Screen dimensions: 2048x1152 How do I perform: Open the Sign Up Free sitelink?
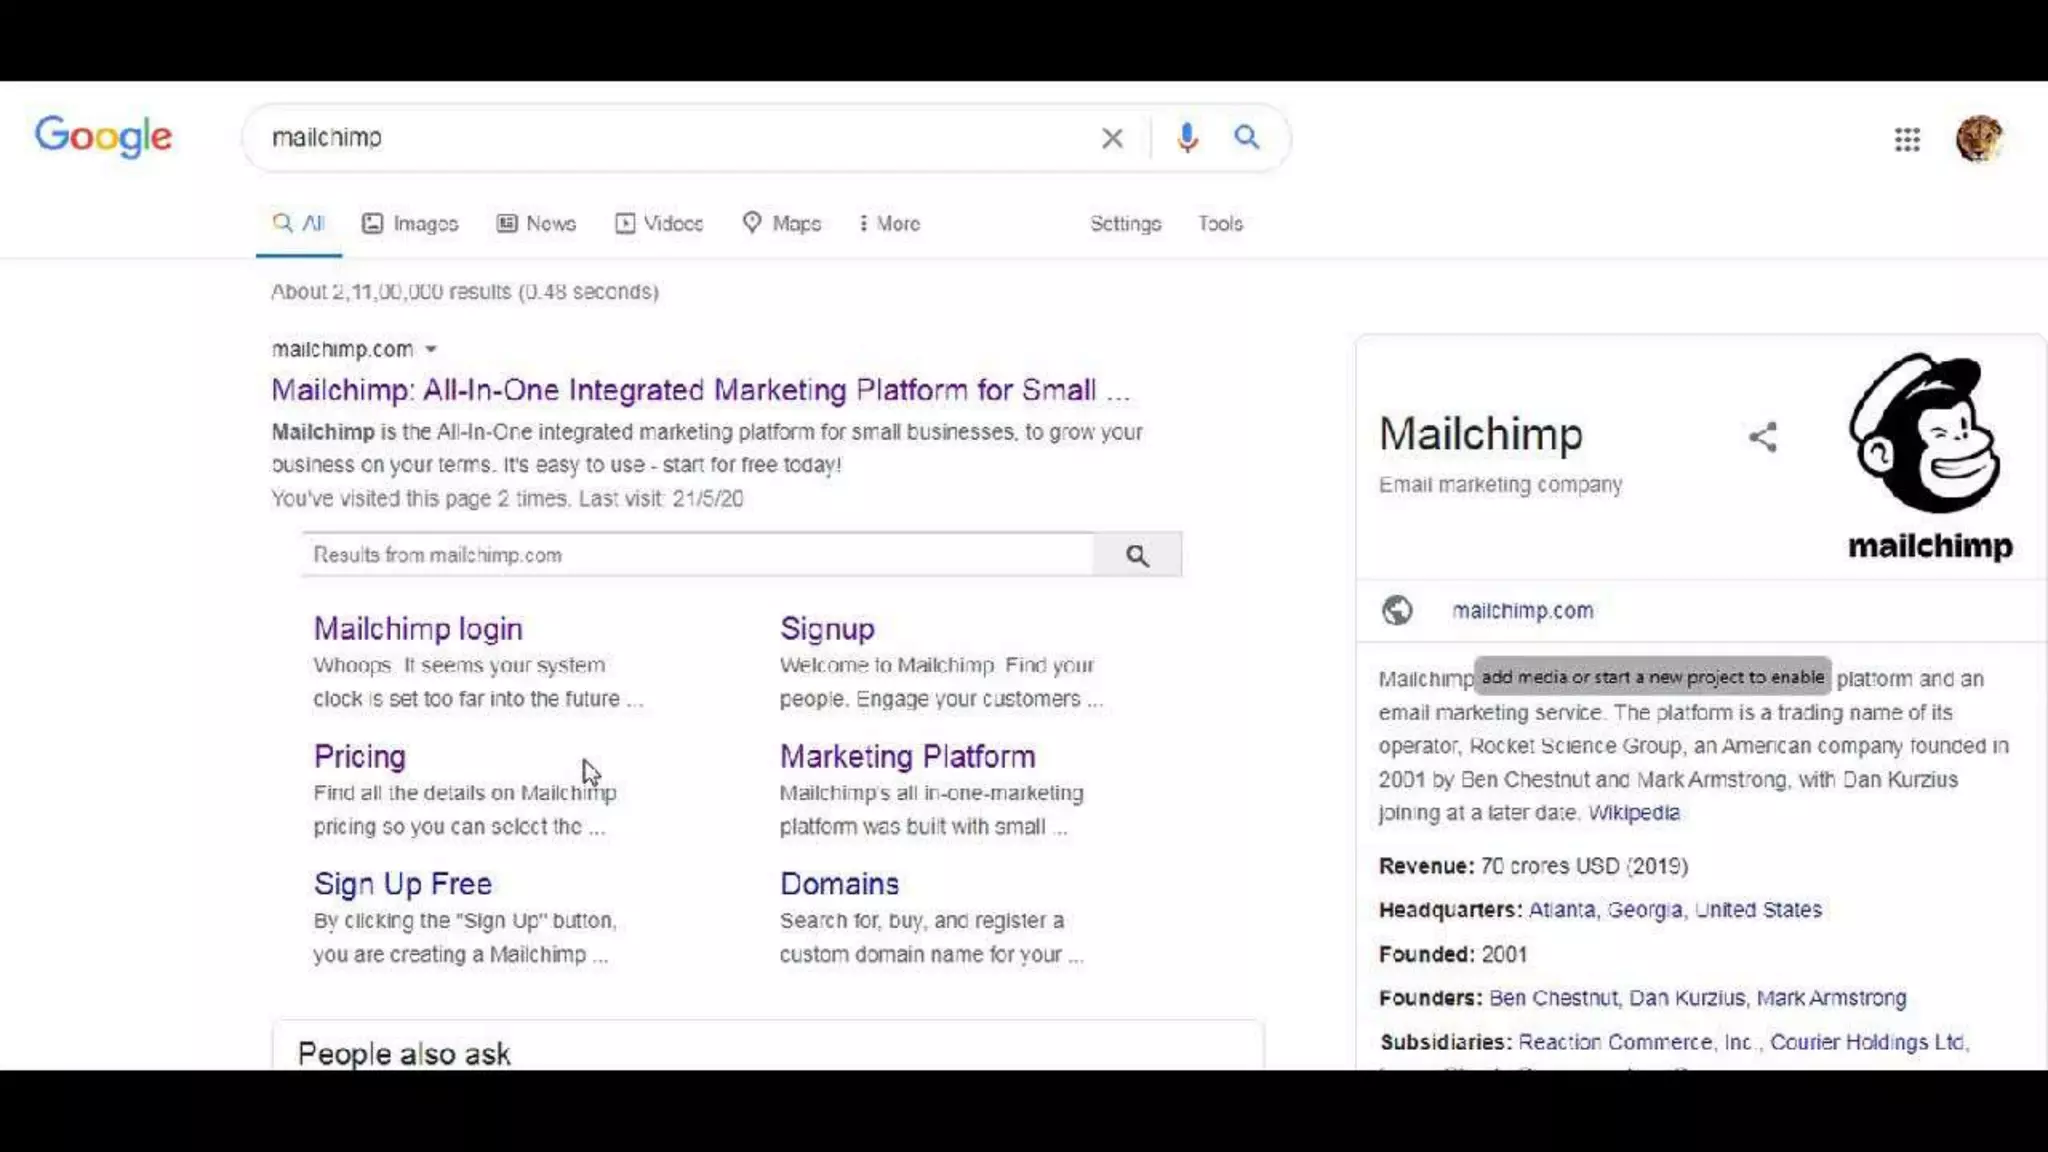pos(403,883)
